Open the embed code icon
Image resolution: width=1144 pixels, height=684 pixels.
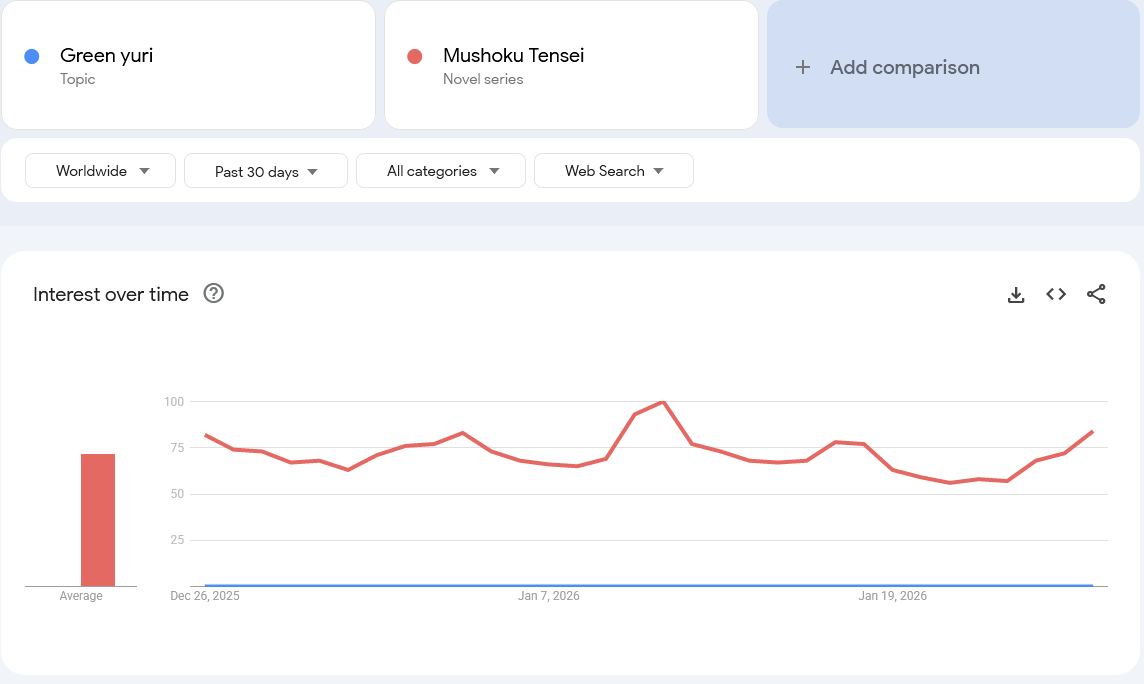coord(1056,294)
